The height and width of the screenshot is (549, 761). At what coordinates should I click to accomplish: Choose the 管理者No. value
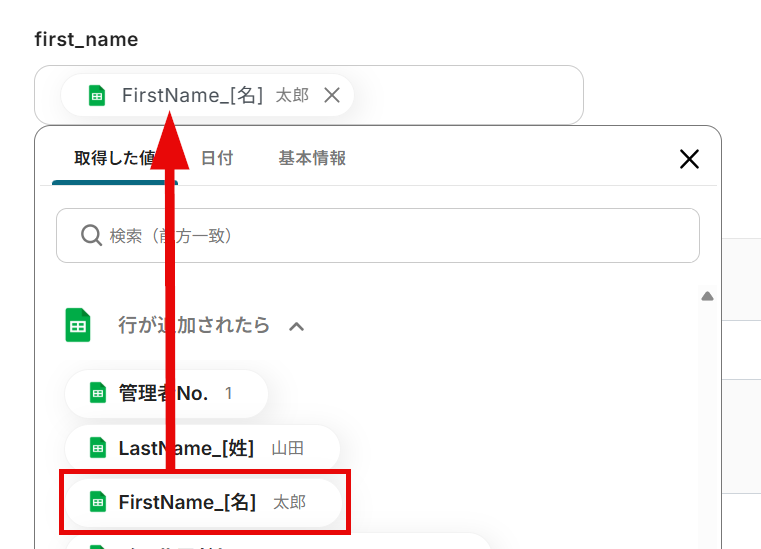(166, 394)
